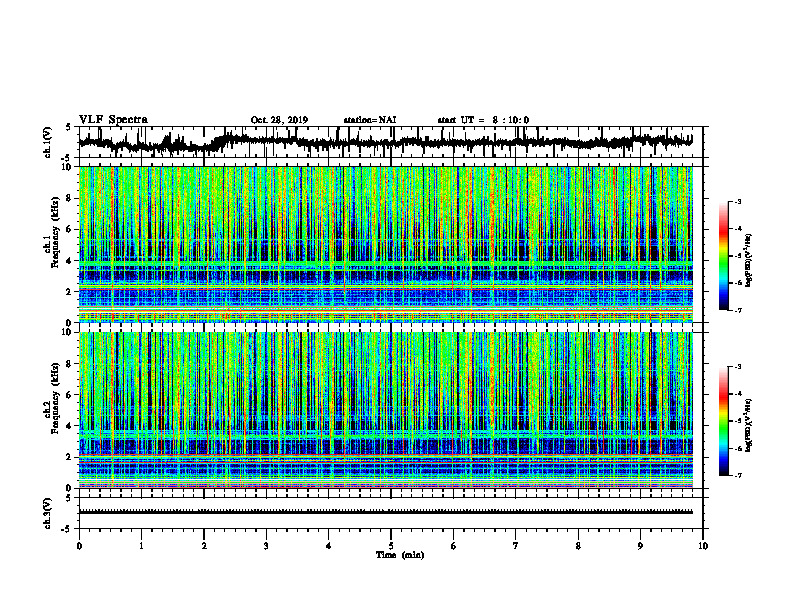This screenshot has height=612, width=792.
Task: Click the time axis tick label "3"
Action: (266, 546)
